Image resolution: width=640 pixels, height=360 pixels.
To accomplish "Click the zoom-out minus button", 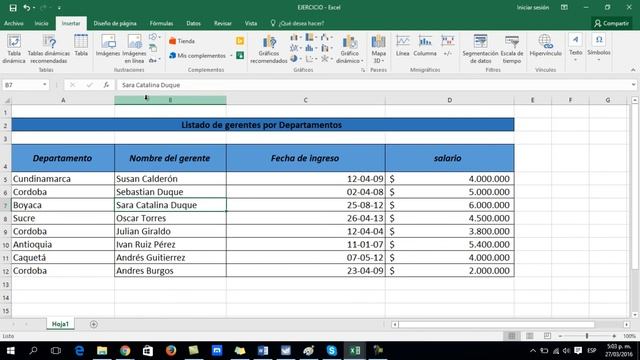I will [x=560, y=336].
